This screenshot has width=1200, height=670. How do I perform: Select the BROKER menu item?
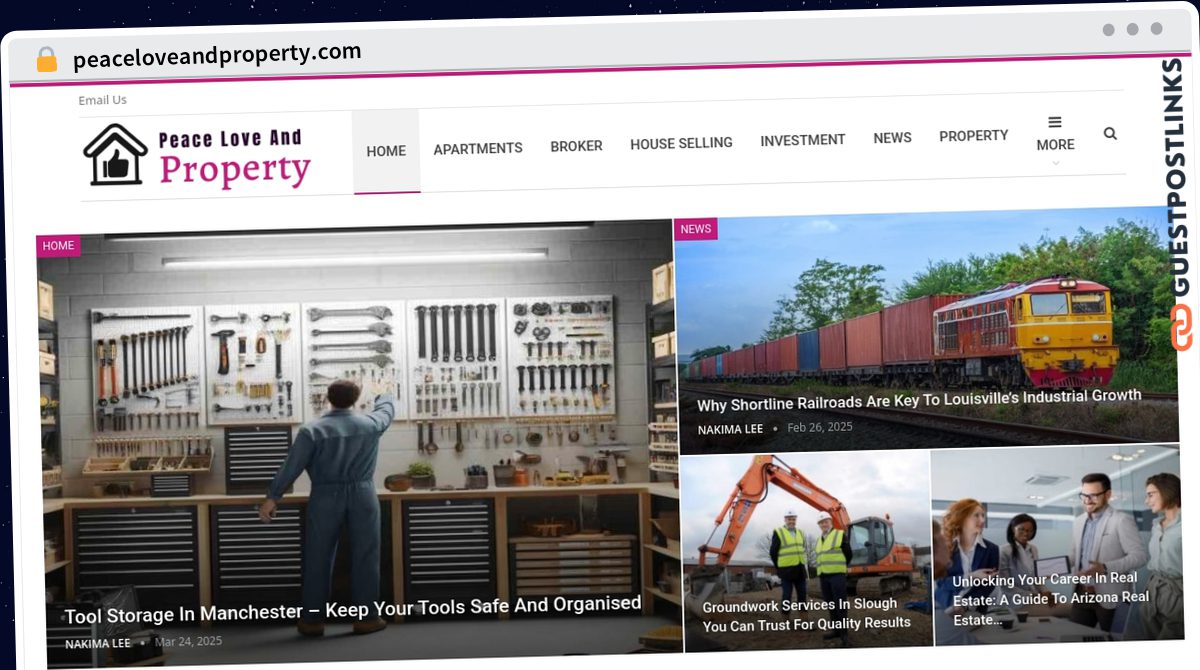(x=576, y=146)
